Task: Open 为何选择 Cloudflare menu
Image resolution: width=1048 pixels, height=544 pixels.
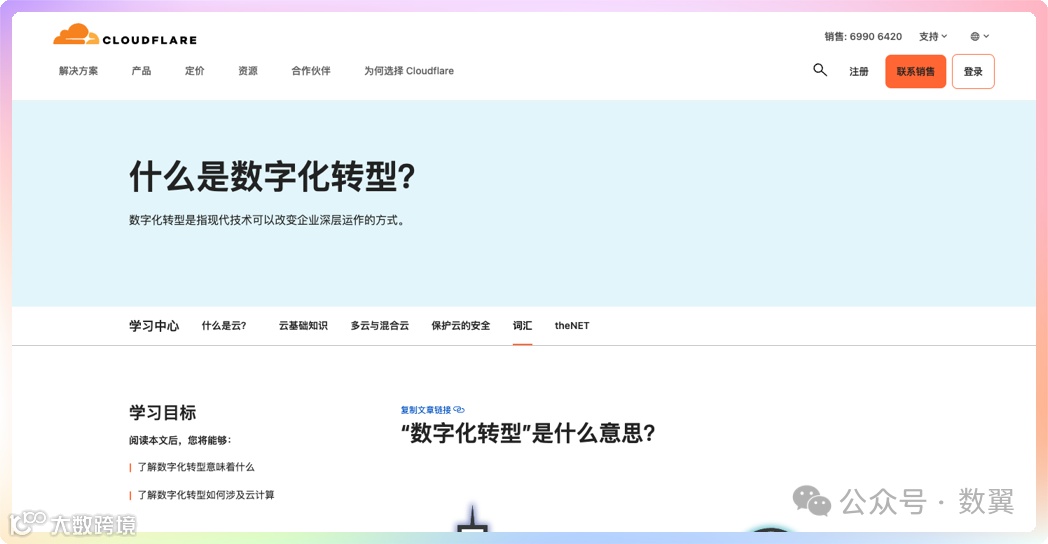Action: coord(409,71)
